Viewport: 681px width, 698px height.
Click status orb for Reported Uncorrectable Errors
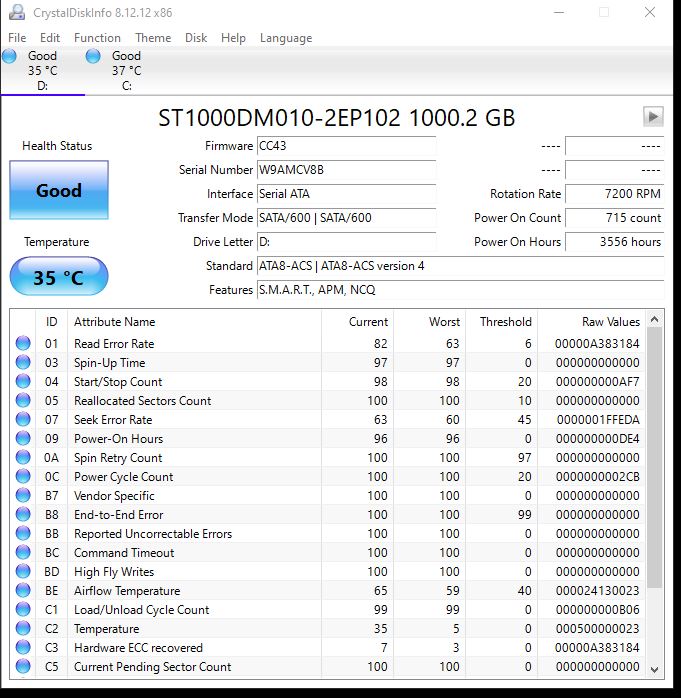point(23,533)
